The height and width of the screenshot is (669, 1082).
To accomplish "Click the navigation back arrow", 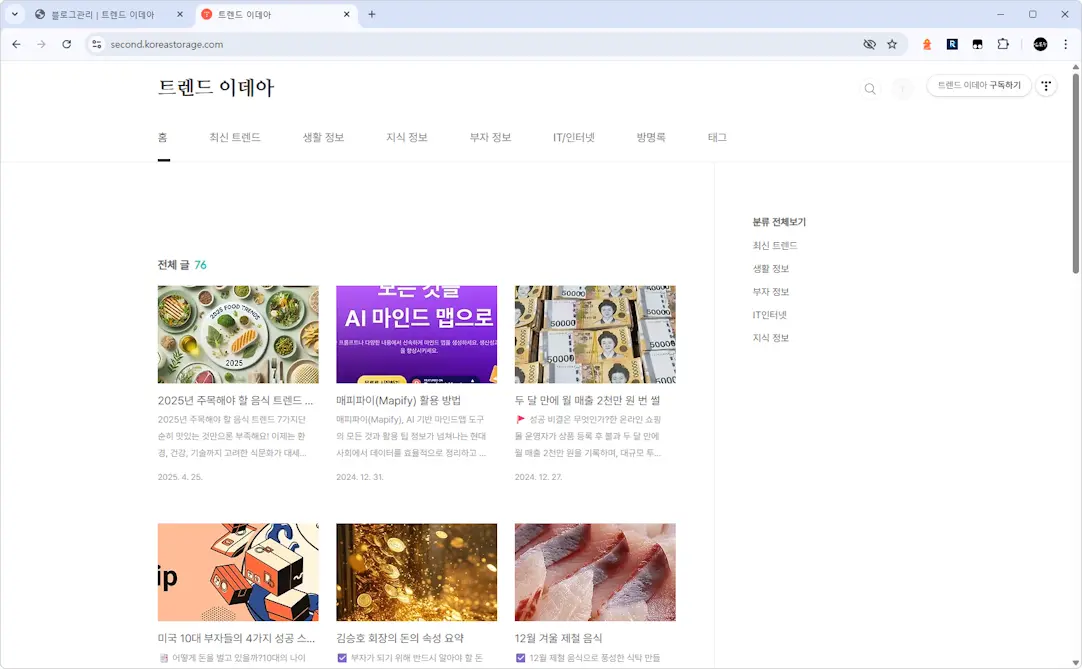I will (x=16, y=44).
